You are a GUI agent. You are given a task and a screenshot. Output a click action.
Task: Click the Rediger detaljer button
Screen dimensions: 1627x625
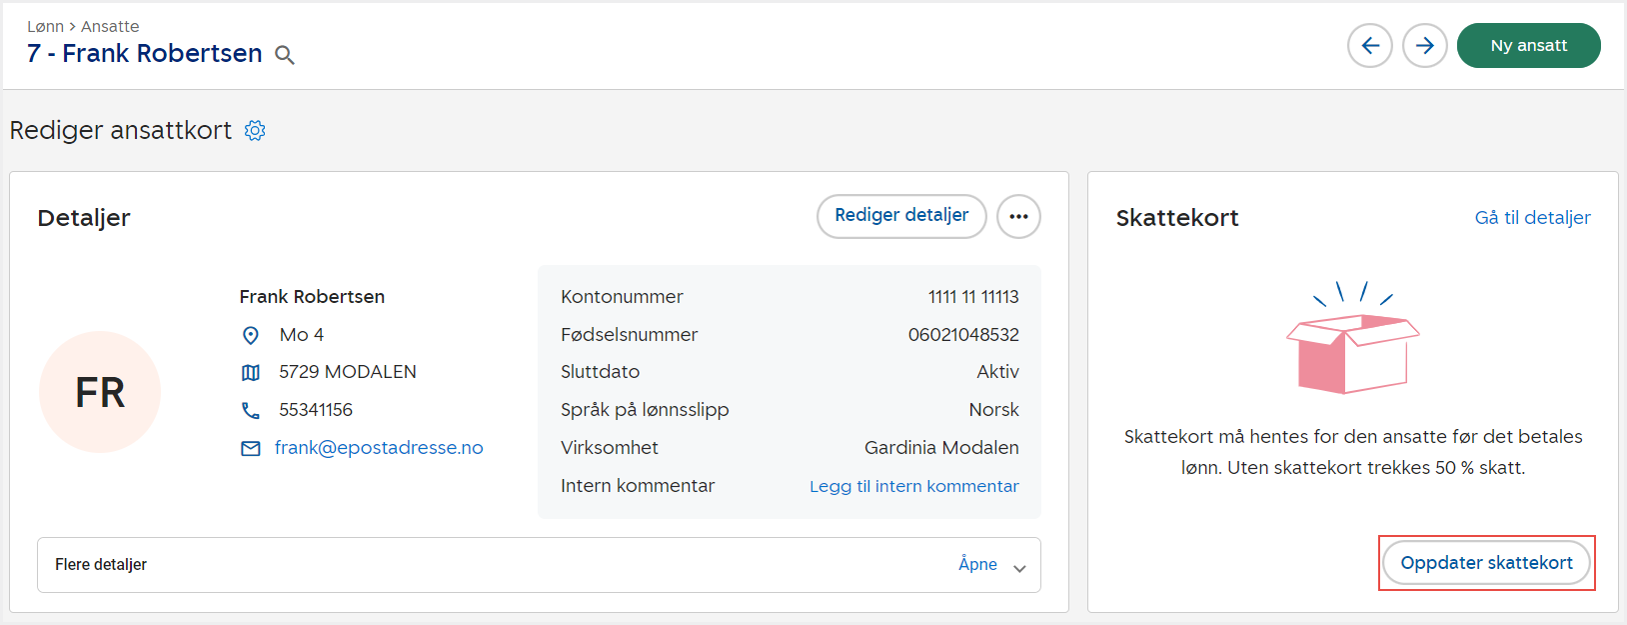(x=901, y=216)
